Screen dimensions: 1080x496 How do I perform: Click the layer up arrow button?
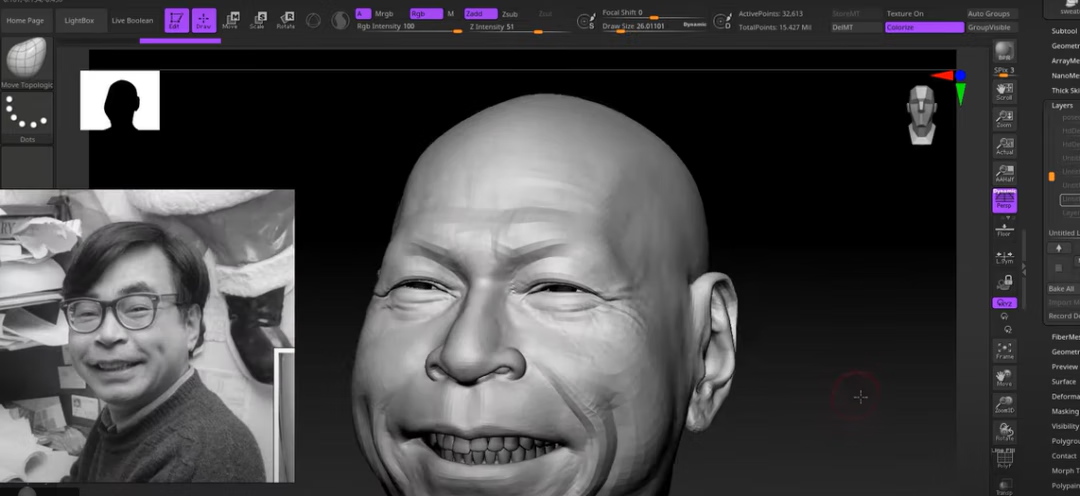point(1059,248)
